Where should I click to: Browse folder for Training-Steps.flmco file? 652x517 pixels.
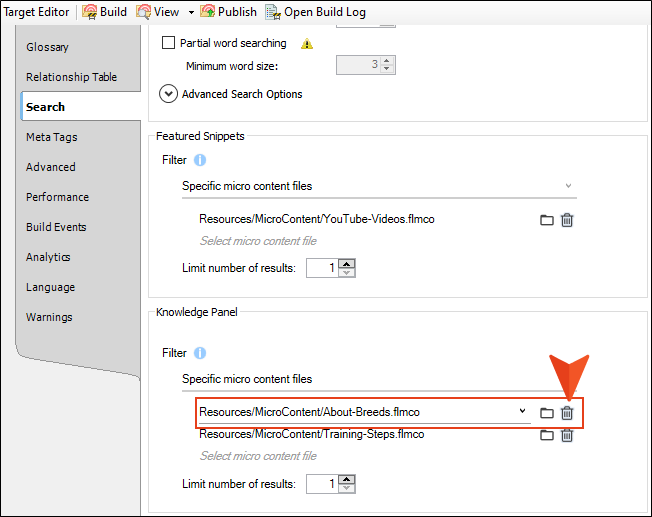tap(547, 435)
